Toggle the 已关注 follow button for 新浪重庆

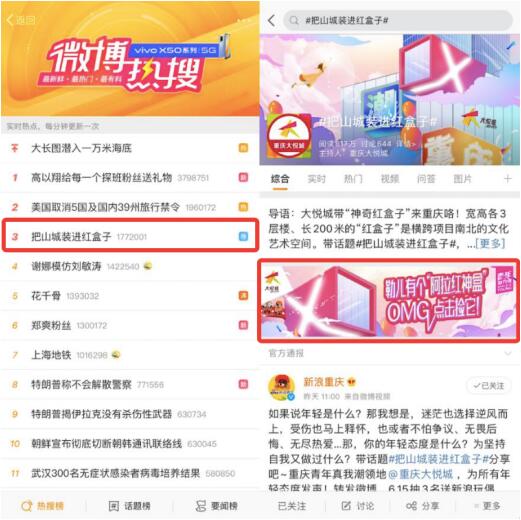click(489, 386)
